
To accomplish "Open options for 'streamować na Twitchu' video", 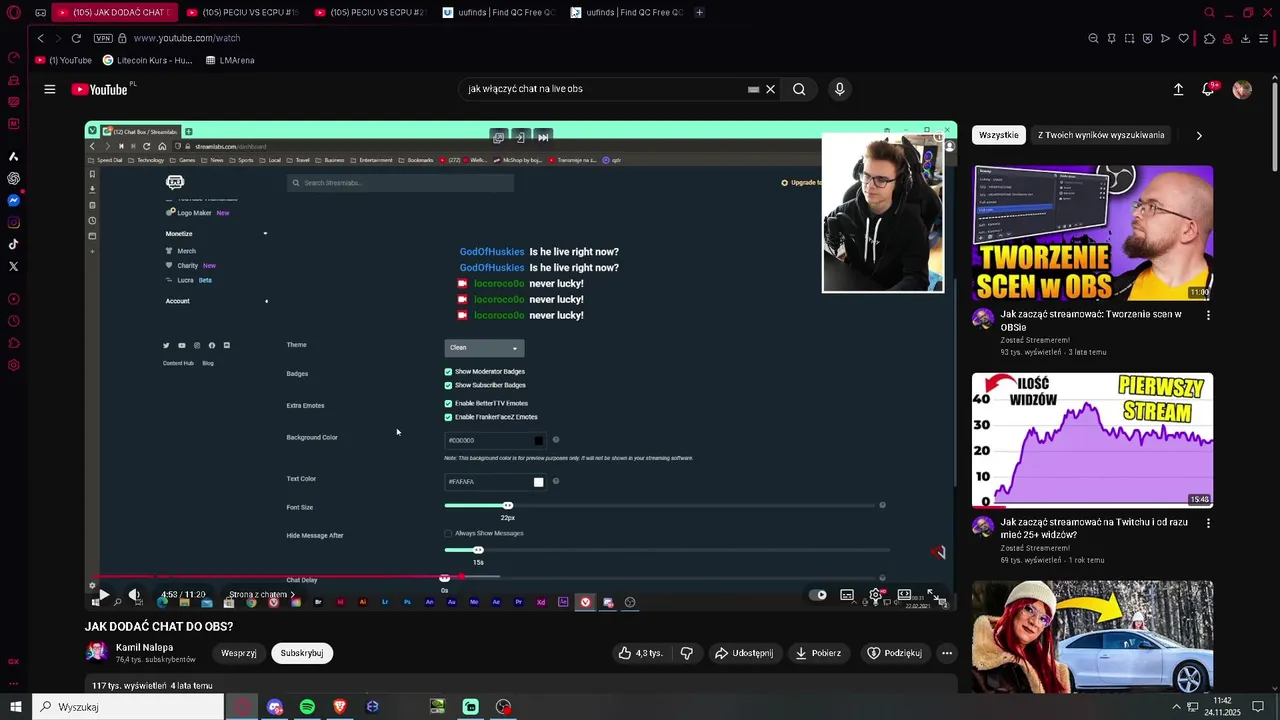I will [x=1208, y=523].
